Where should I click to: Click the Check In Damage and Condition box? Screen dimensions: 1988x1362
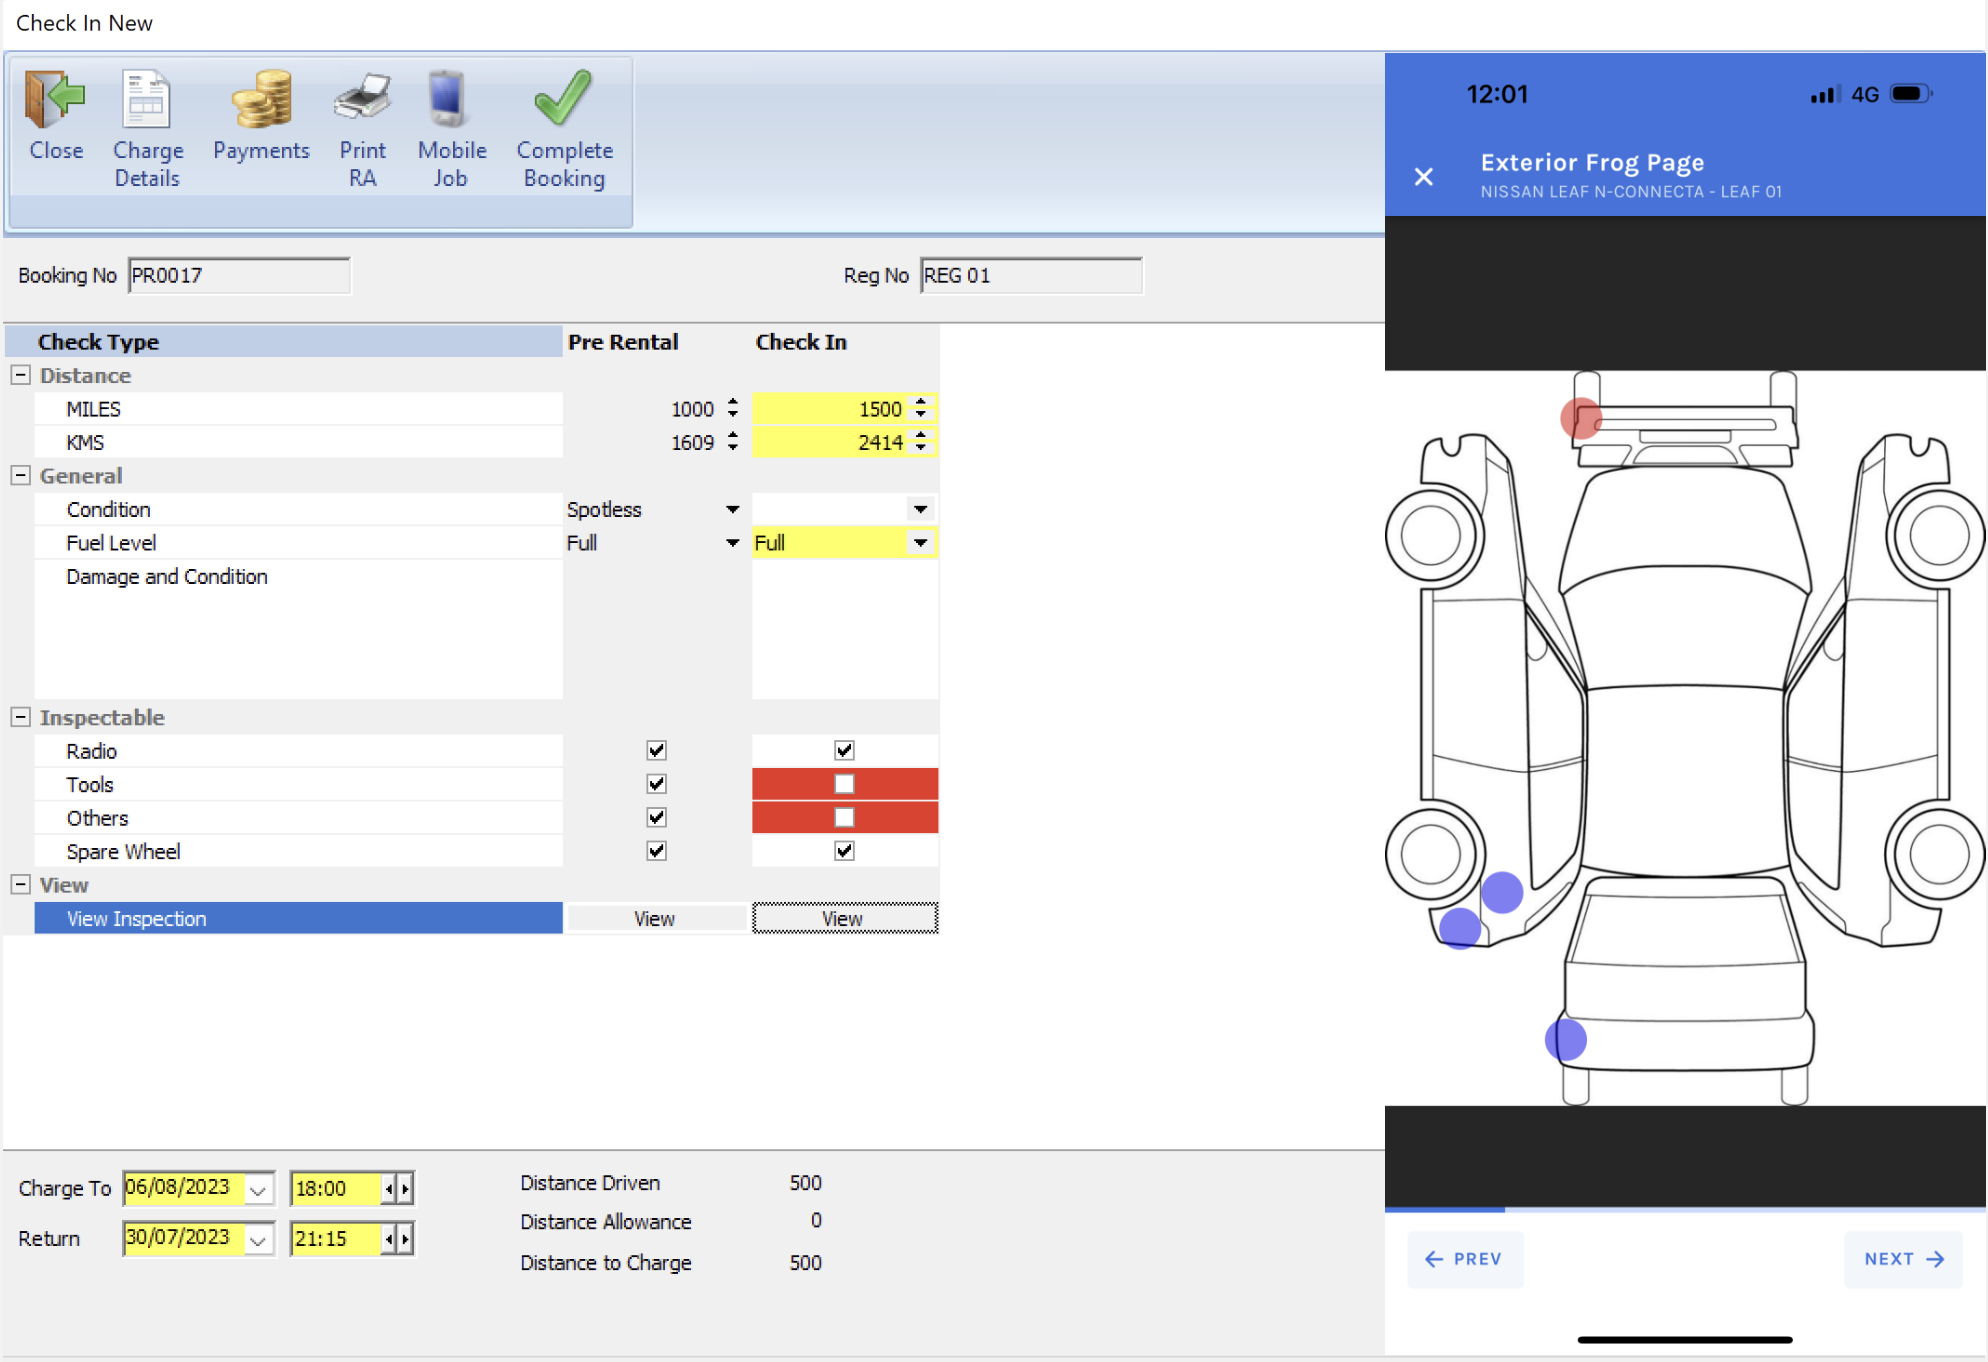[x=845, y=629]
